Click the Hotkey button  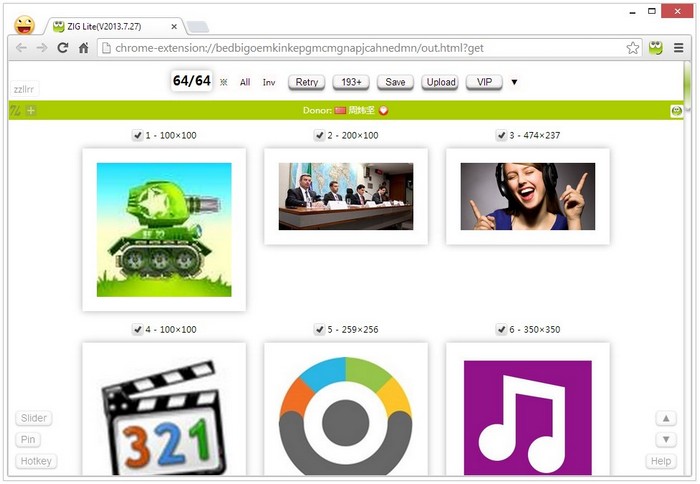(36, 461)
